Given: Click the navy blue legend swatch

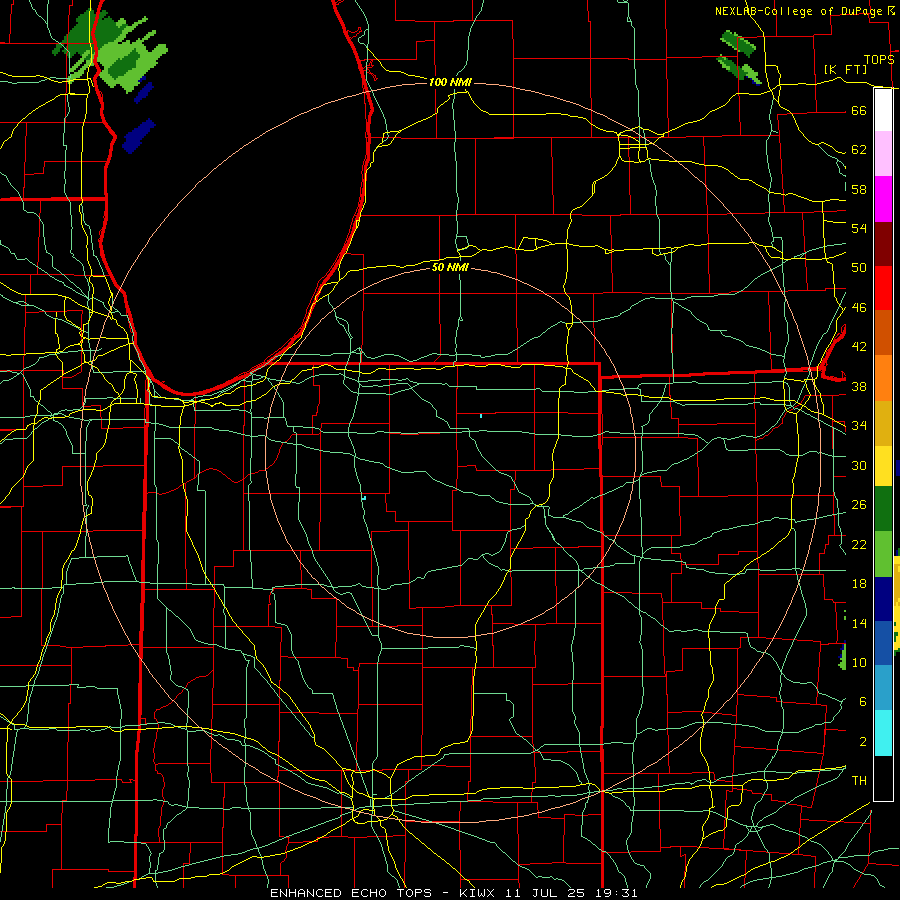Looking at the screenshot, I should point(883,599).
